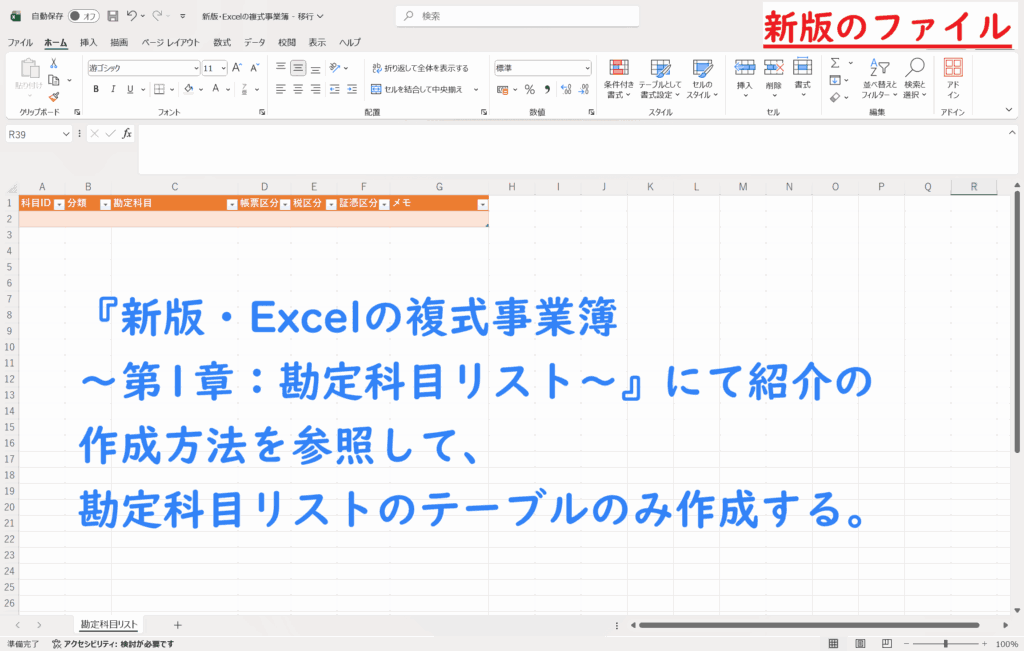Click the insert function fx icon

pos(127,134)
